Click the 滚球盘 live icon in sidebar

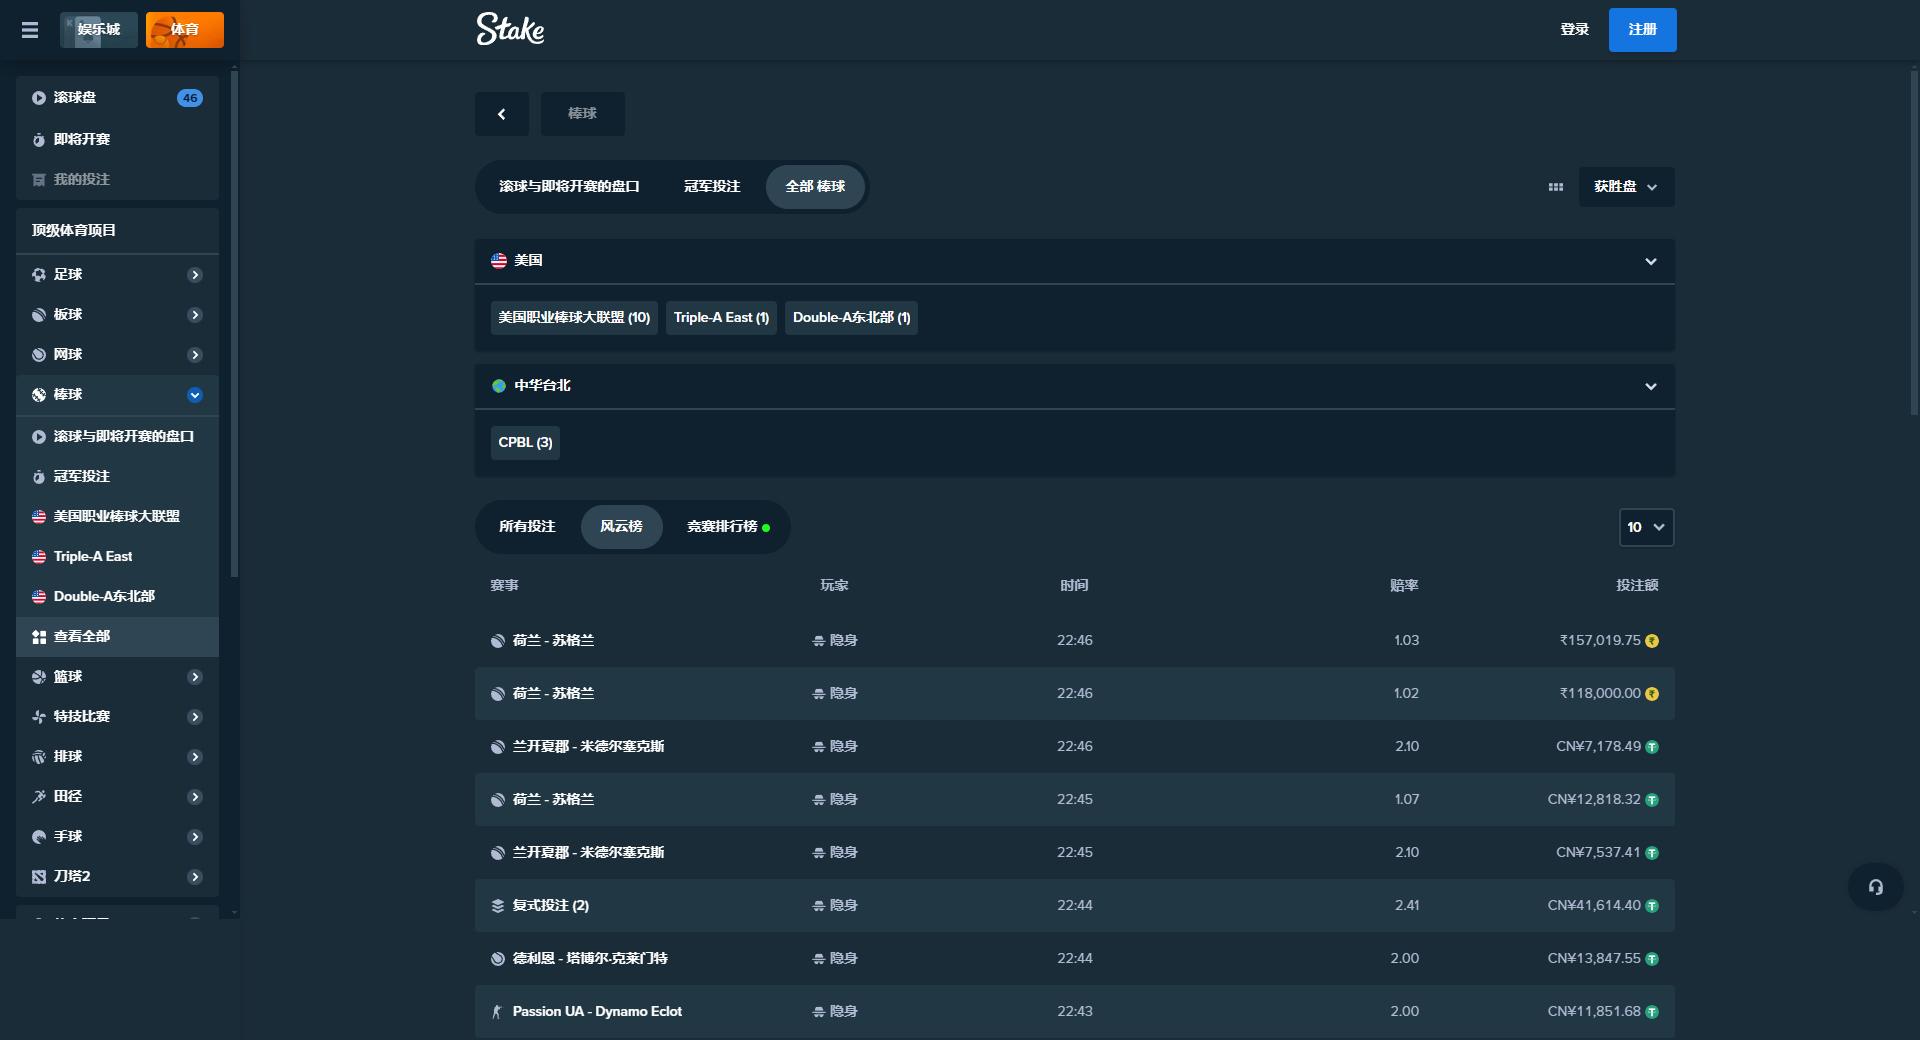pos(38,98)
